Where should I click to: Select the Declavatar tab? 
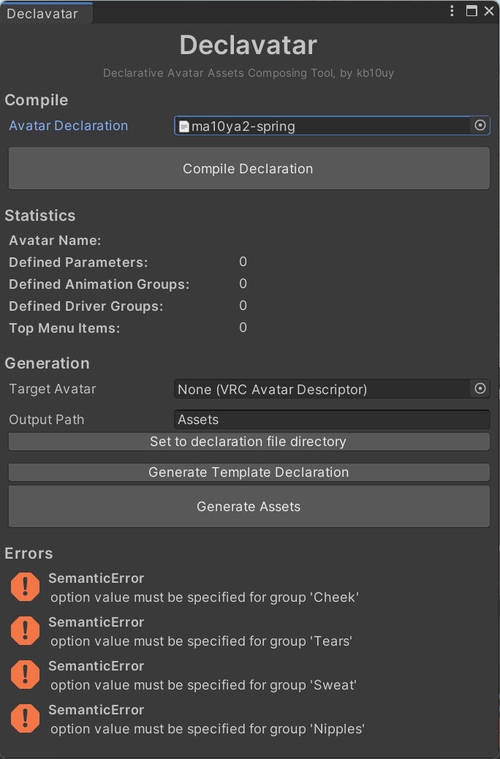point(43,14)
